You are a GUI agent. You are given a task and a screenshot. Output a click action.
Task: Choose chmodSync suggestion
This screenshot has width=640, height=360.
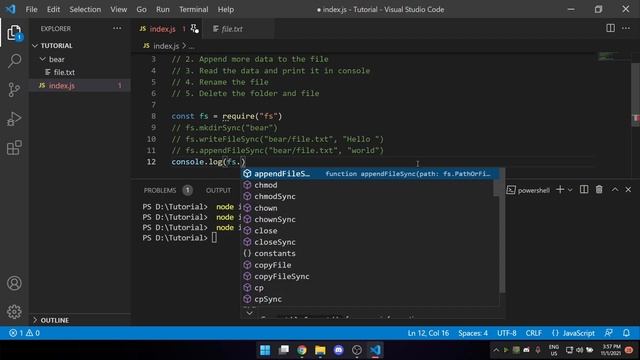pyautogui.click(x=369, y=196)
